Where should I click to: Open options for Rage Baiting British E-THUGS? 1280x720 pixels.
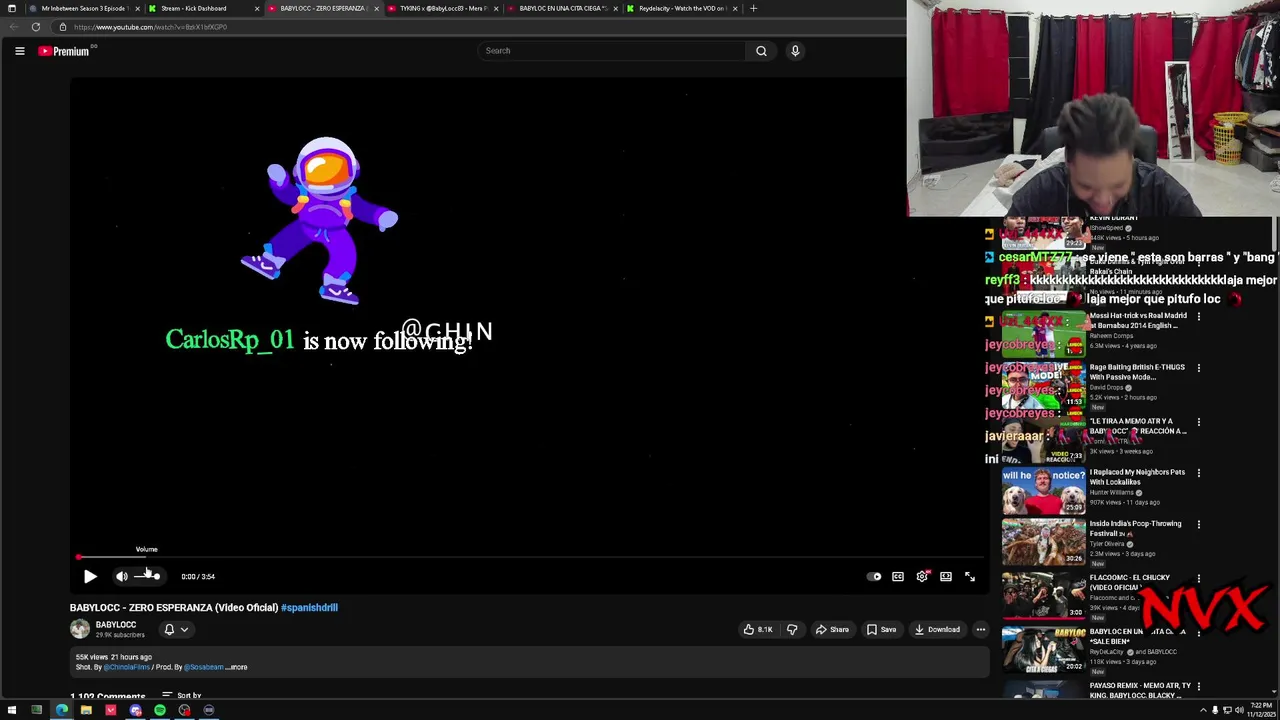click(1199, 368)
